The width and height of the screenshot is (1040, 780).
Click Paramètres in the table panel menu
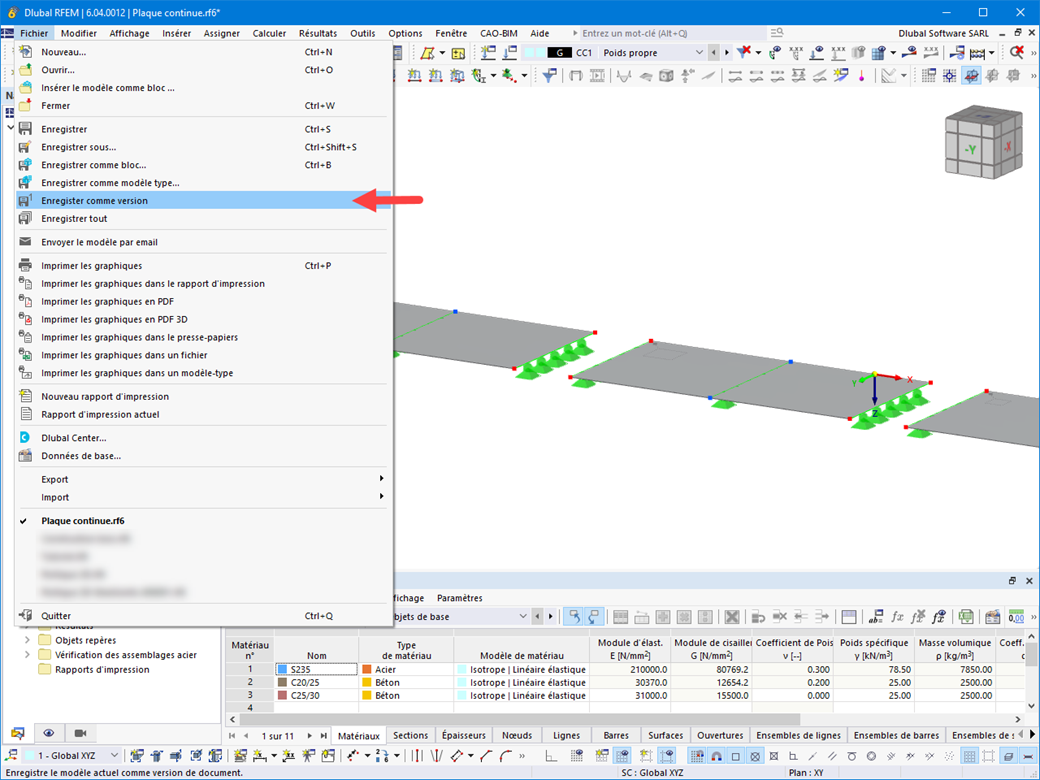tap(460, 598)
